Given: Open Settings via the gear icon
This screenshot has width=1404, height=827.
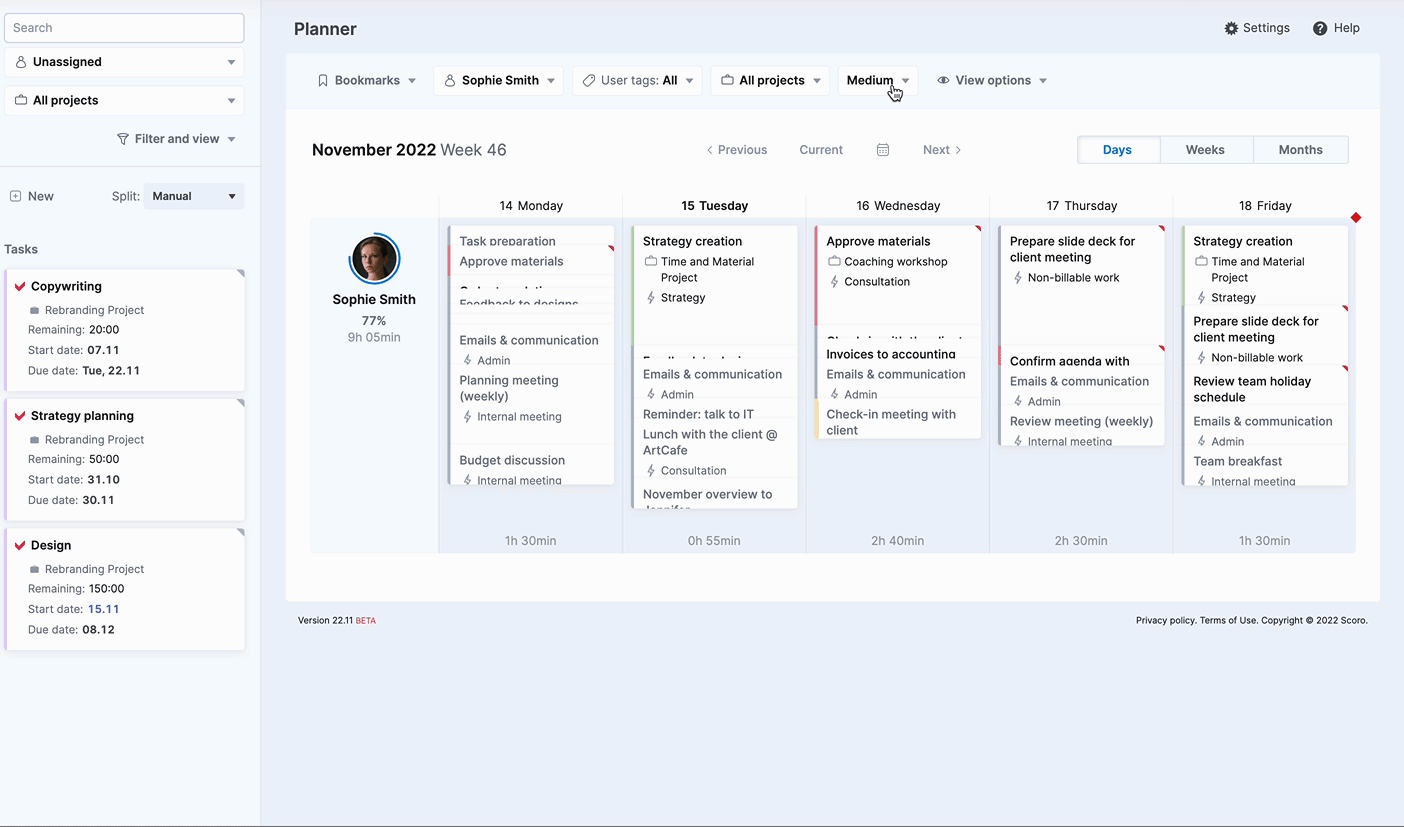Looking at the screenshot, I should [x=1231, y=28].
